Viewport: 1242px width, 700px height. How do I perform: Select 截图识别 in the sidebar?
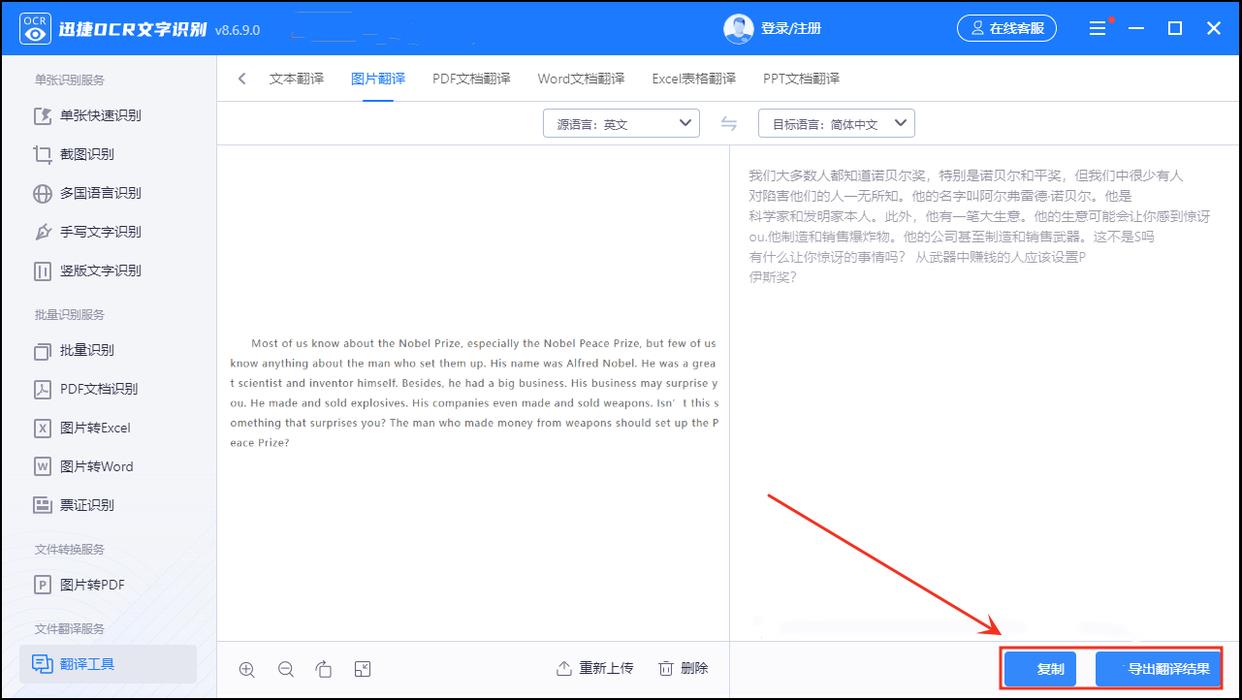pos(87,154)
